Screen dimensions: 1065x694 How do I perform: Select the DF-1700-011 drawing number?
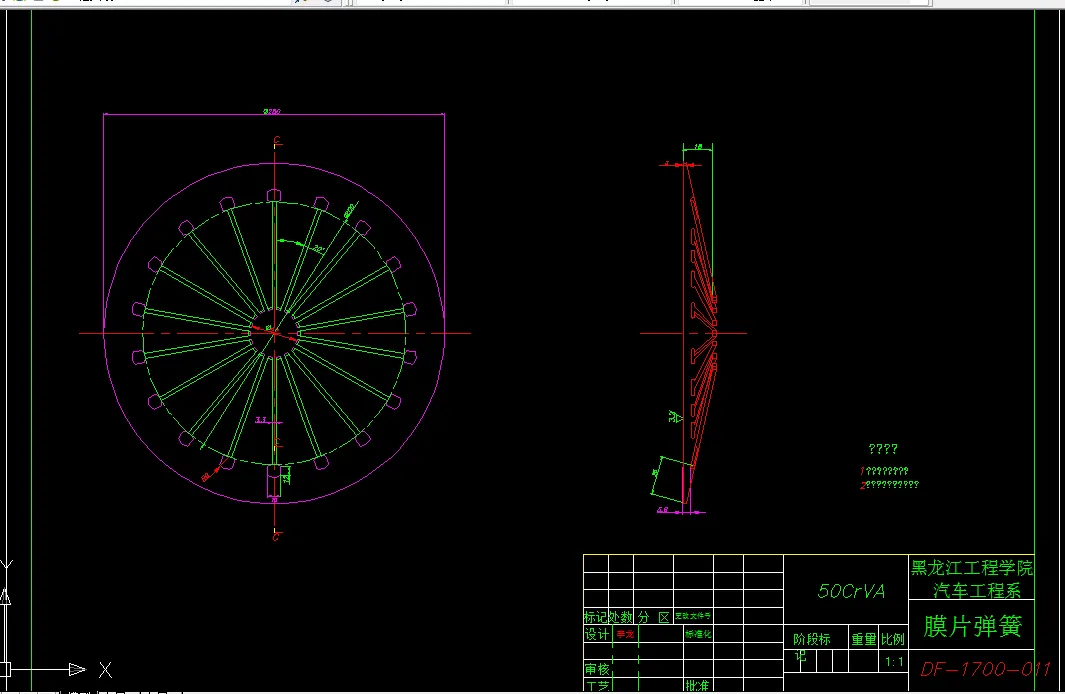[x=985, y=670]
